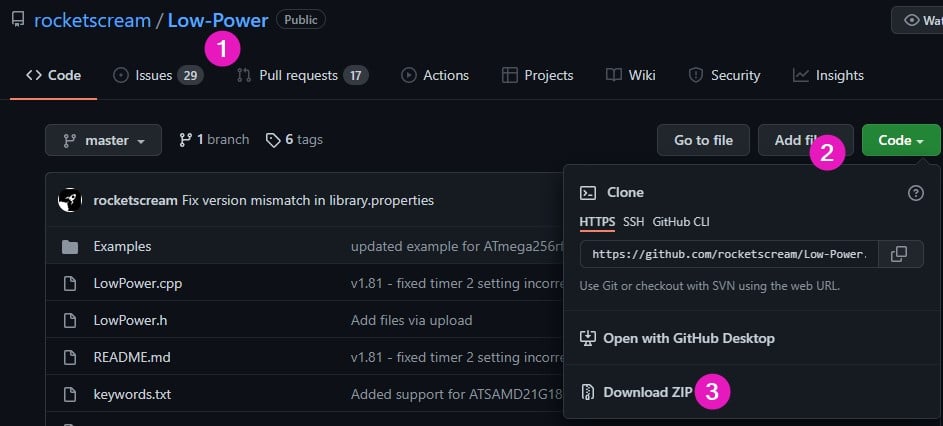Go to the Actions tab

(x=435, y=75)
